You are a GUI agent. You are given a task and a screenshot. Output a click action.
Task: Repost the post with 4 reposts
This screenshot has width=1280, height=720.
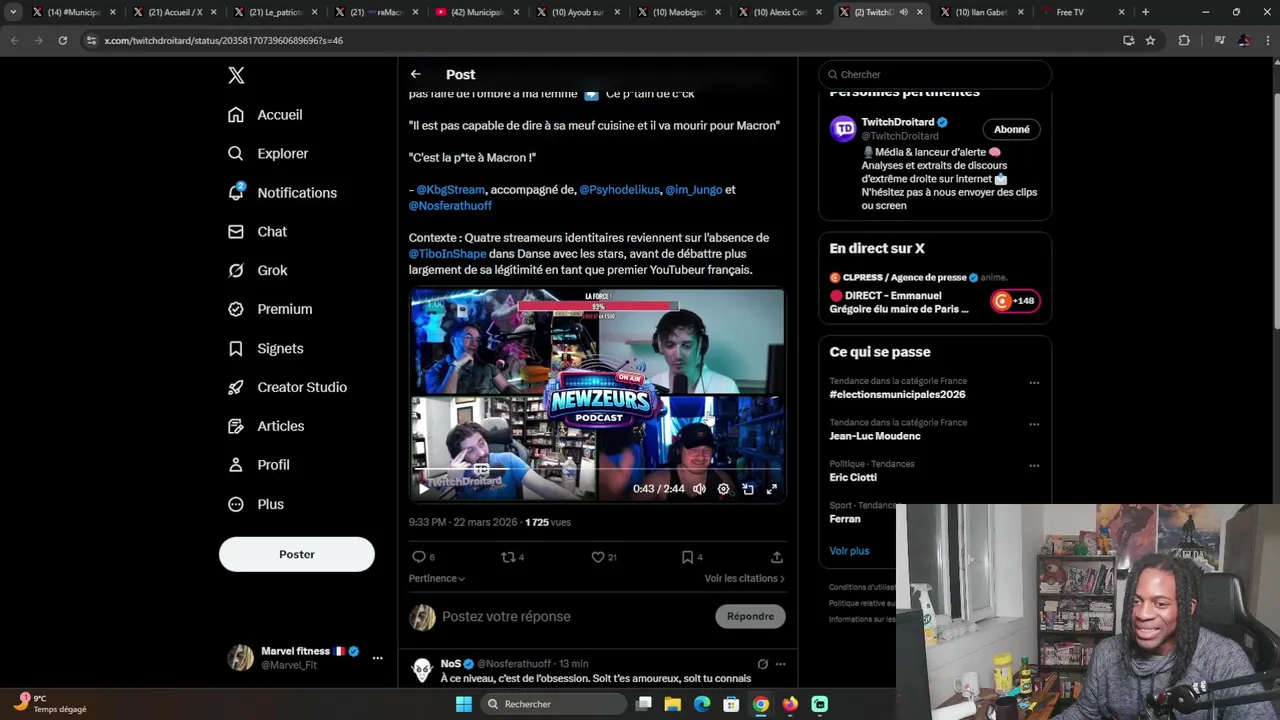[x=512, y=557]
